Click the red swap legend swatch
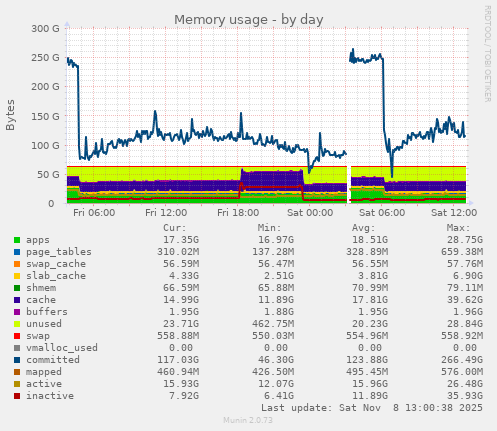Viewport: 497px width, 431px height. coord(17,336)
